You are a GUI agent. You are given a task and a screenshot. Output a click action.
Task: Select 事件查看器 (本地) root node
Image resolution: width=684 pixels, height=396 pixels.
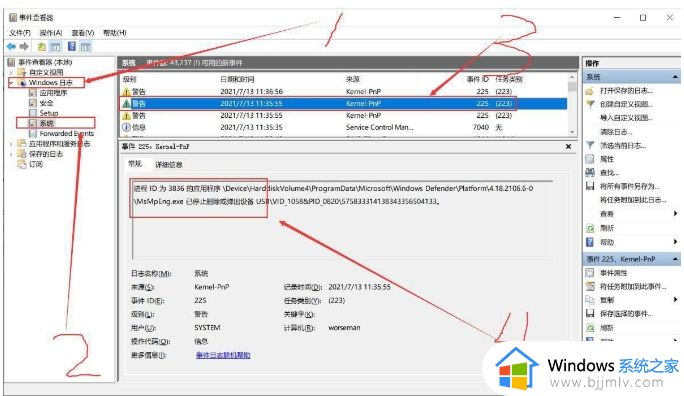coord(45,62)
